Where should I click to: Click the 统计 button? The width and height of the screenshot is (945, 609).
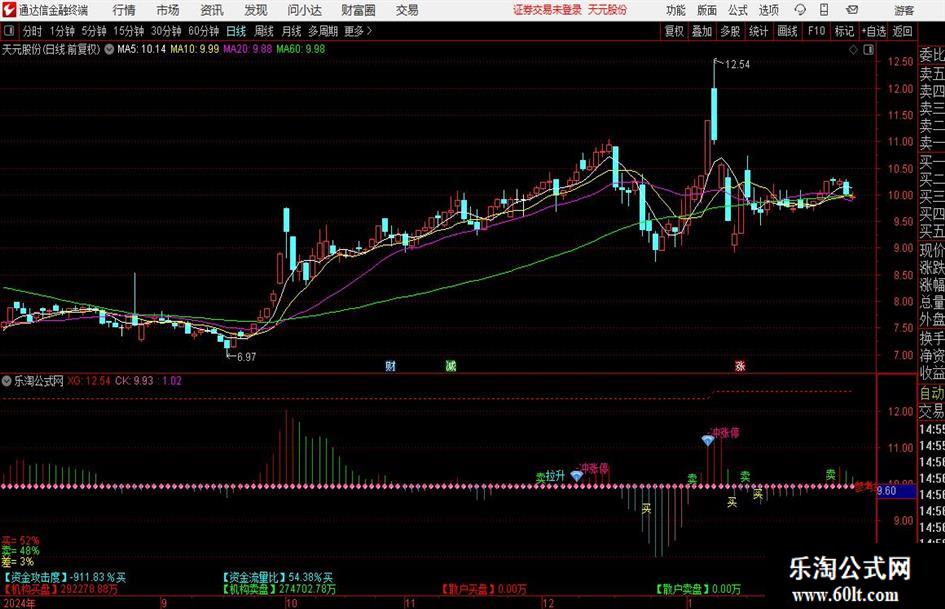pos(758,31)
